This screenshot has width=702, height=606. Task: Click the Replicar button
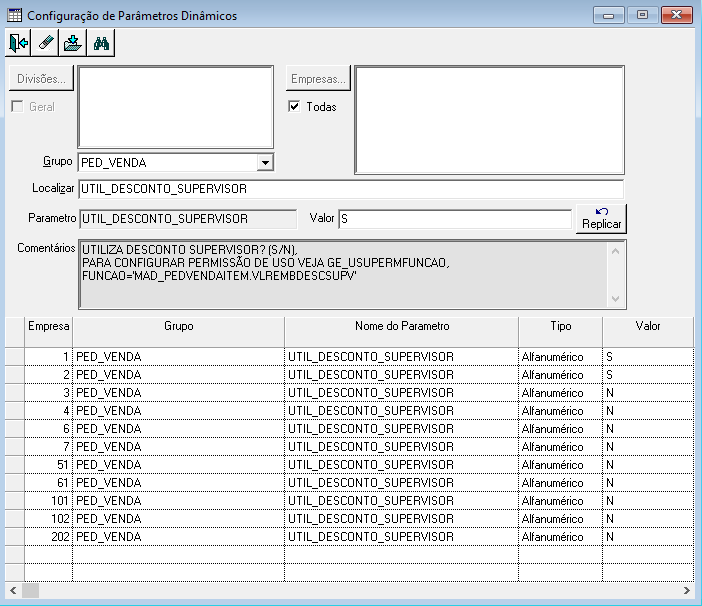pos(601,218)
